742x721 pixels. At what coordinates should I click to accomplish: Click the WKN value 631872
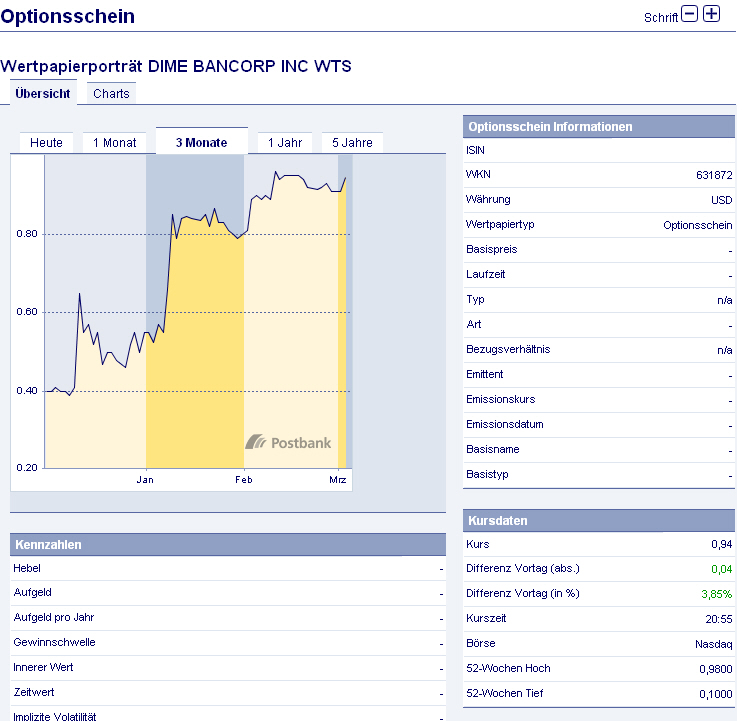[714, 175]
